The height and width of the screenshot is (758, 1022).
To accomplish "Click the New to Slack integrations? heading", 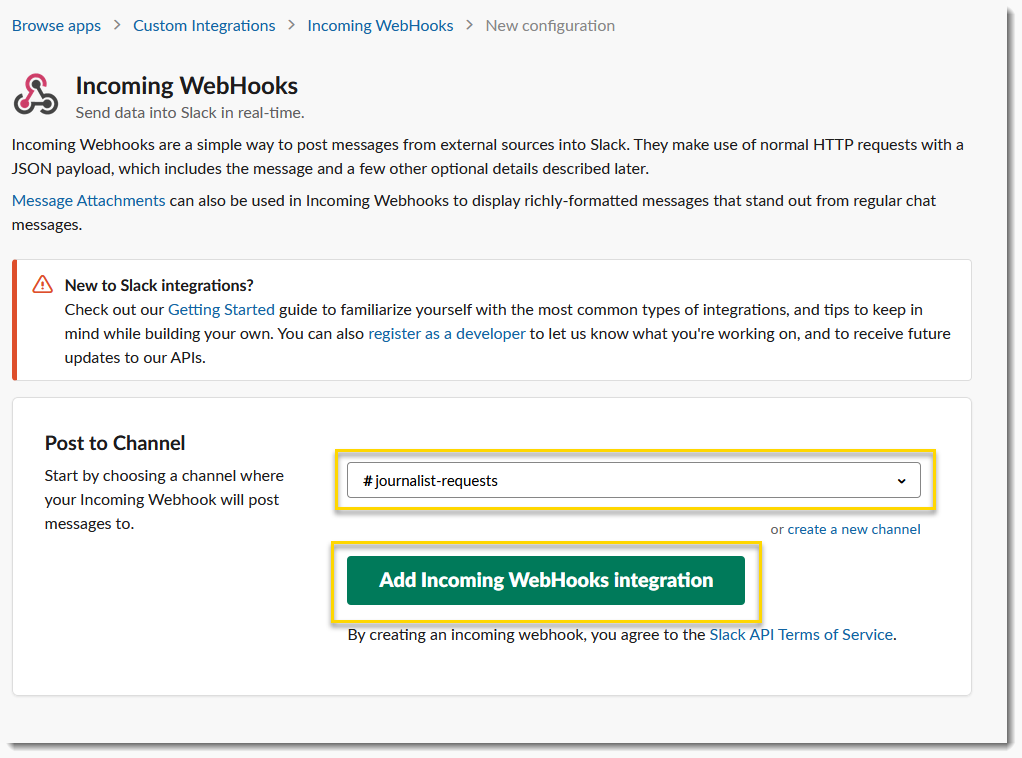I will pyautogui.click(x=159, y=285).
